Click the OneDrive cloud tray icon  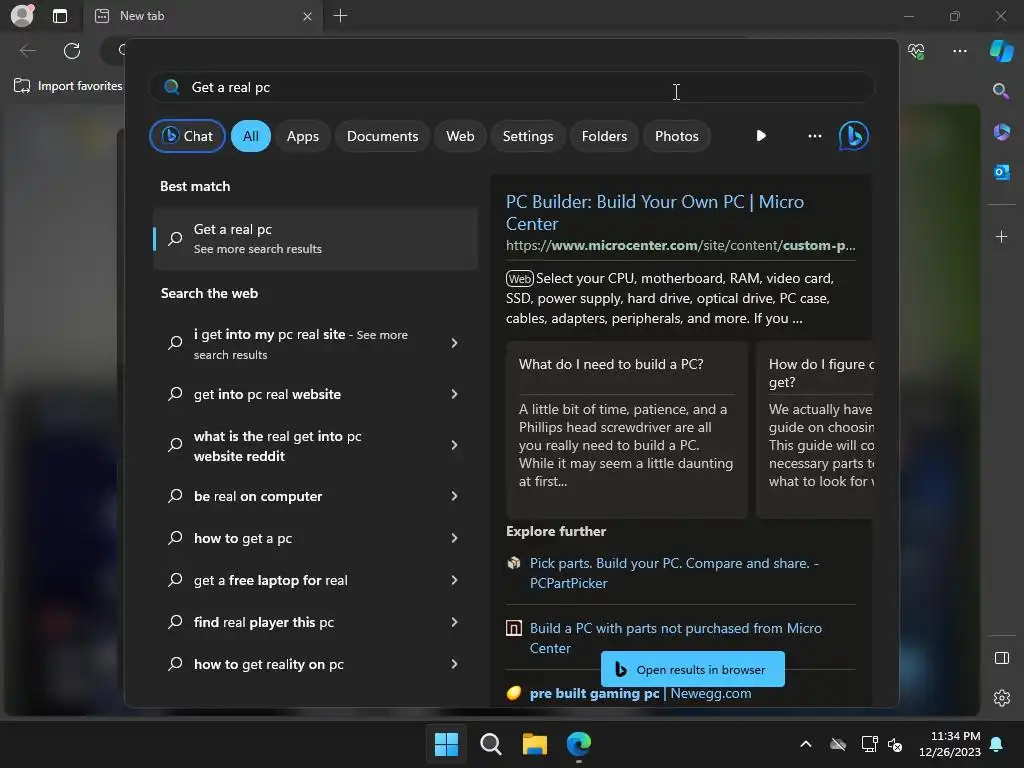(x=838, y=744)
